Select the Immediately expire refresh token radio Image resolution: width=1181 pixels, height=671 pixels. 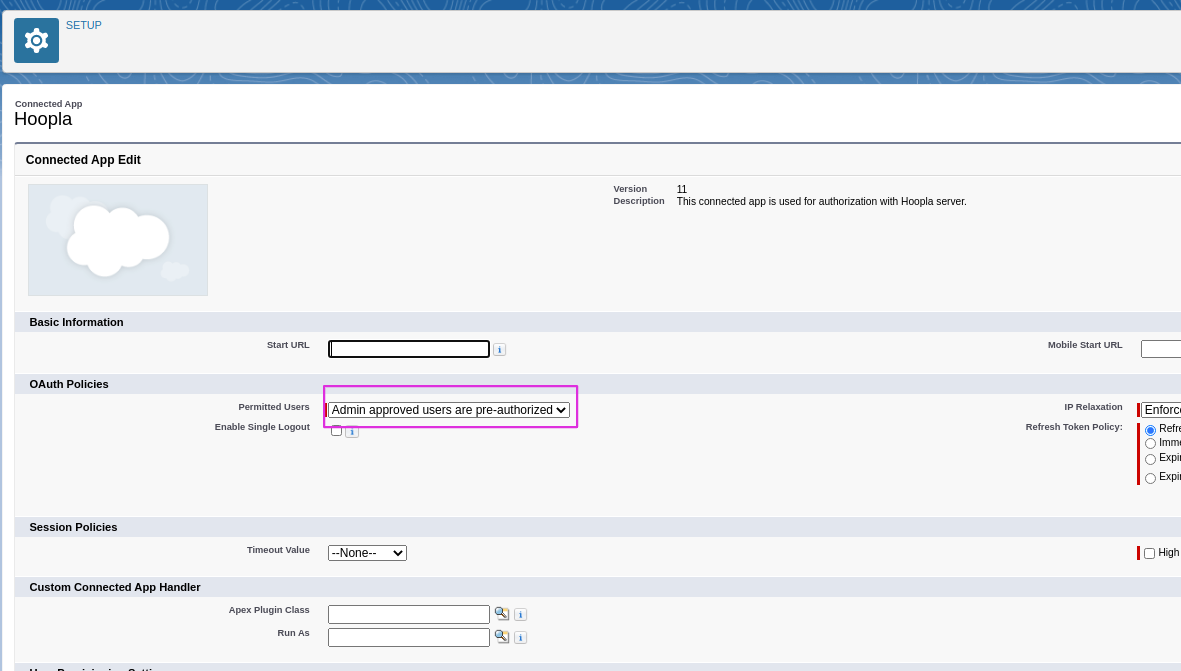click(x=1150, y=444)
